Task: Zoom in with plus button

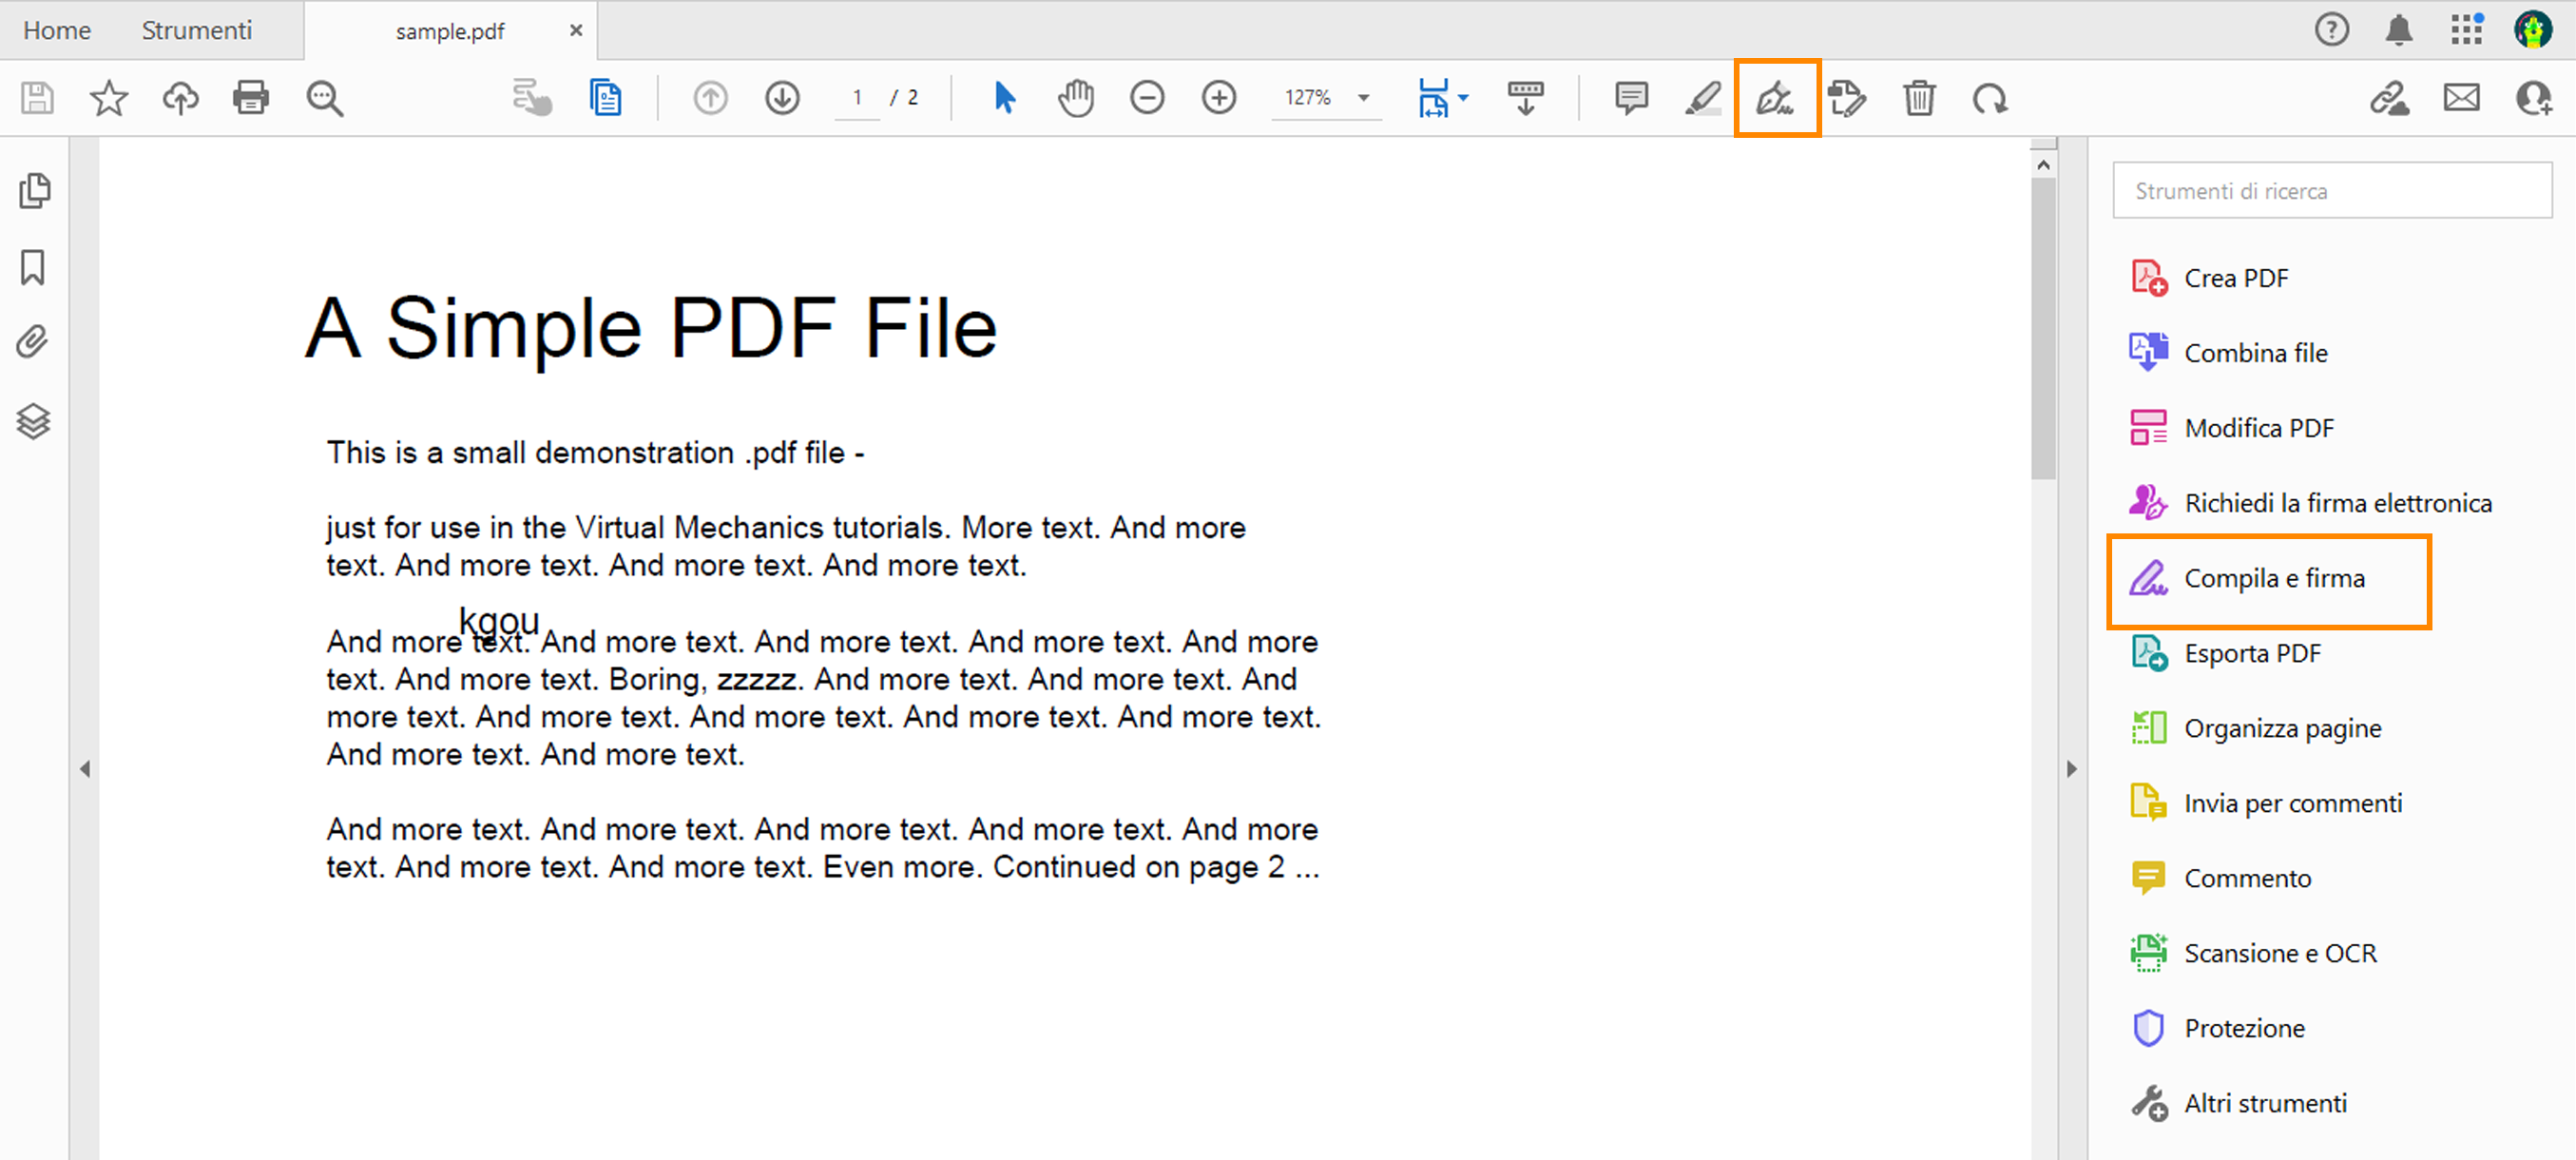Action: pos(1219,98)
